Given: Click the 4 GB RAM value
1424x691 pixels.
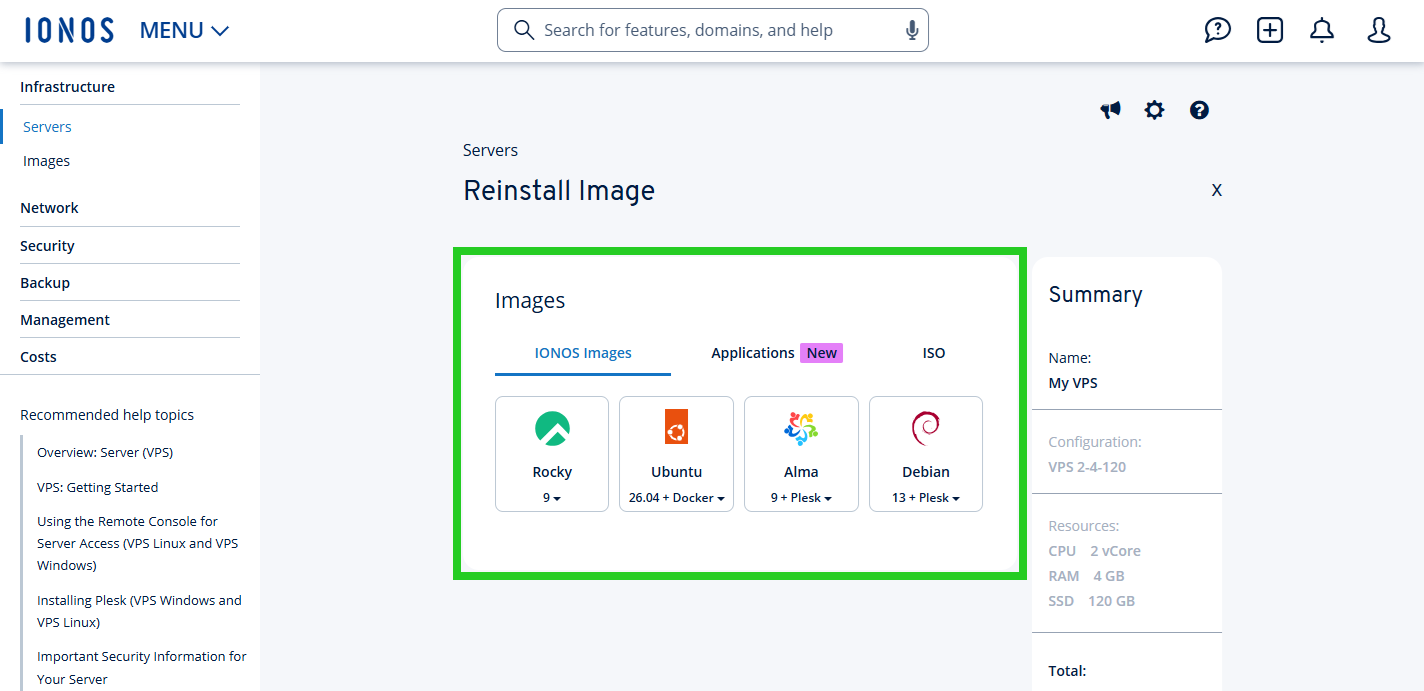Looking at the screenshot, I should [1107, 576].
